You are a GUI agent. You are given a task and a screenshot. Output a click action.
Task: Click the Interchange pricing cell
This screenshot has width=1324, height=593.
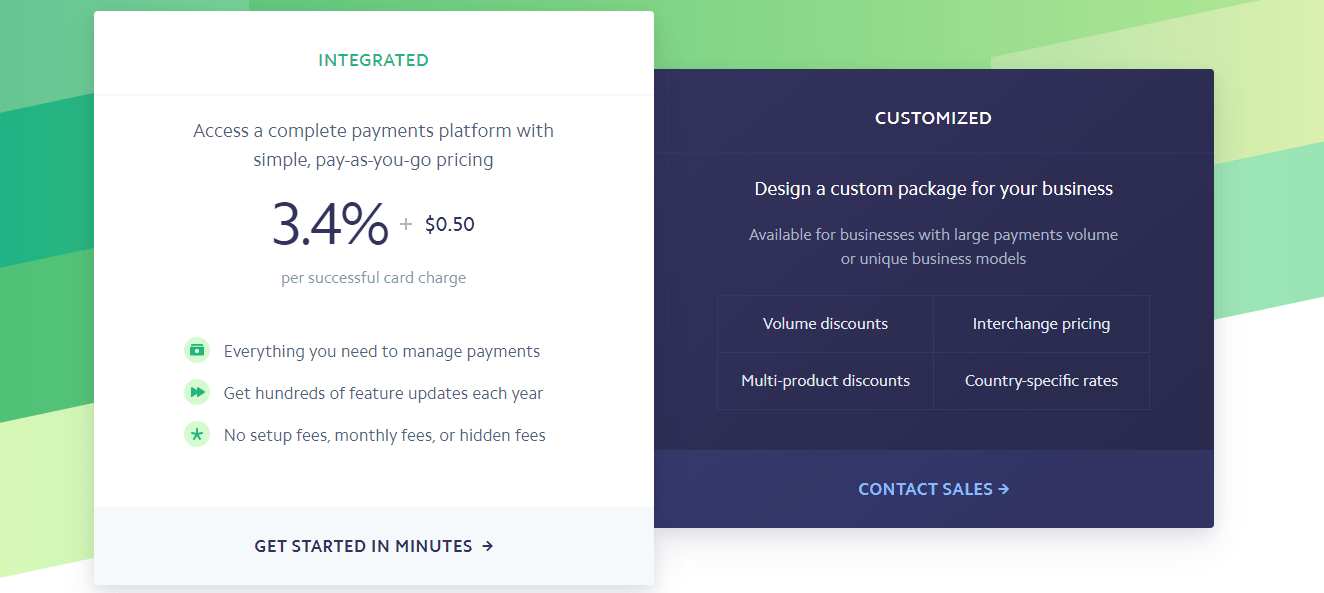coord(1041,323)
